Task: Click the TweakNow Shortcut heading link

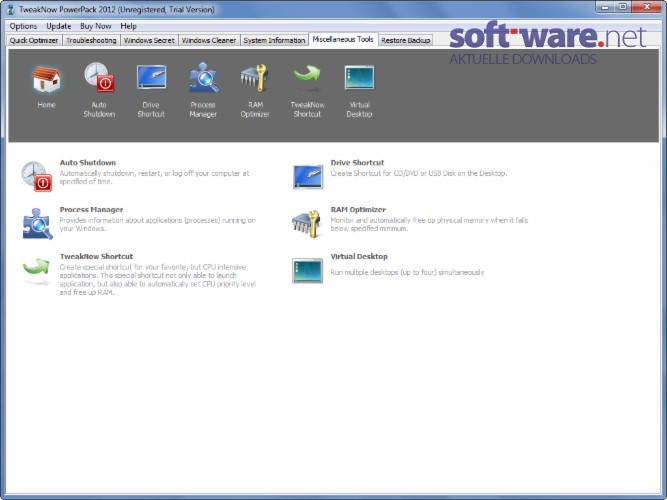Action: click(x=96, y=256)
